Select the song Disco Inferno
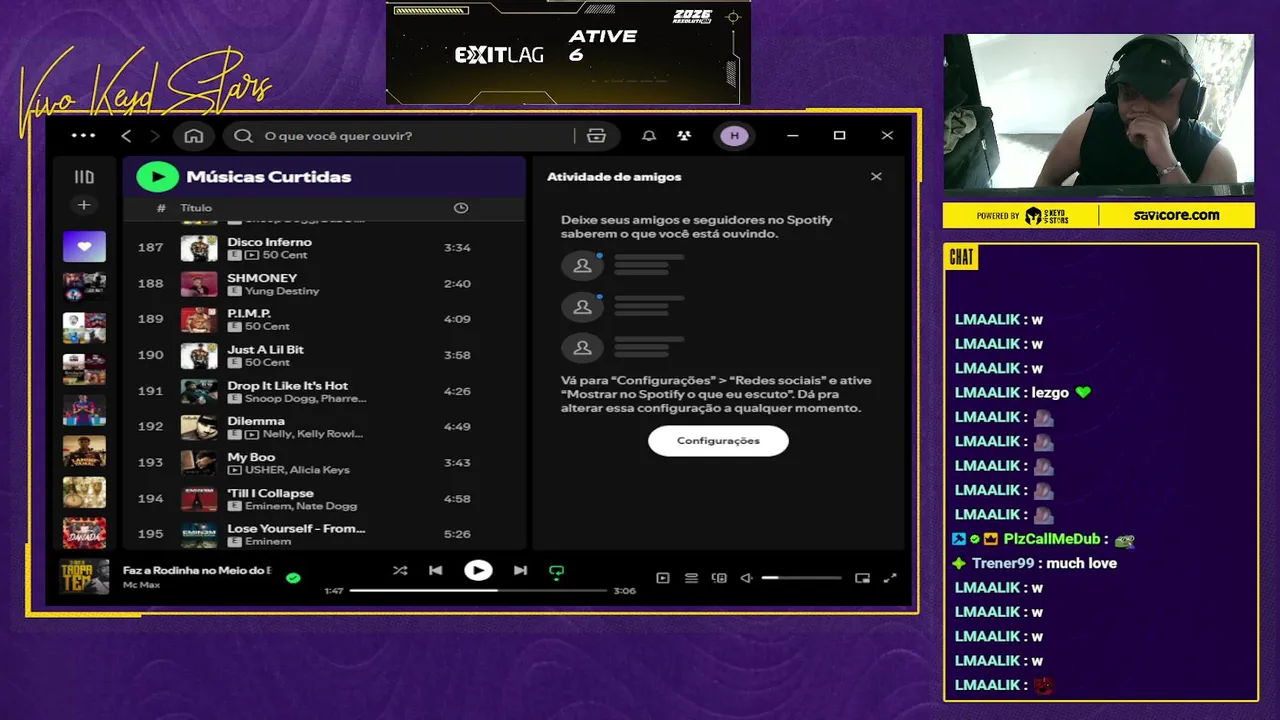1280x720 pixels. 269,242
